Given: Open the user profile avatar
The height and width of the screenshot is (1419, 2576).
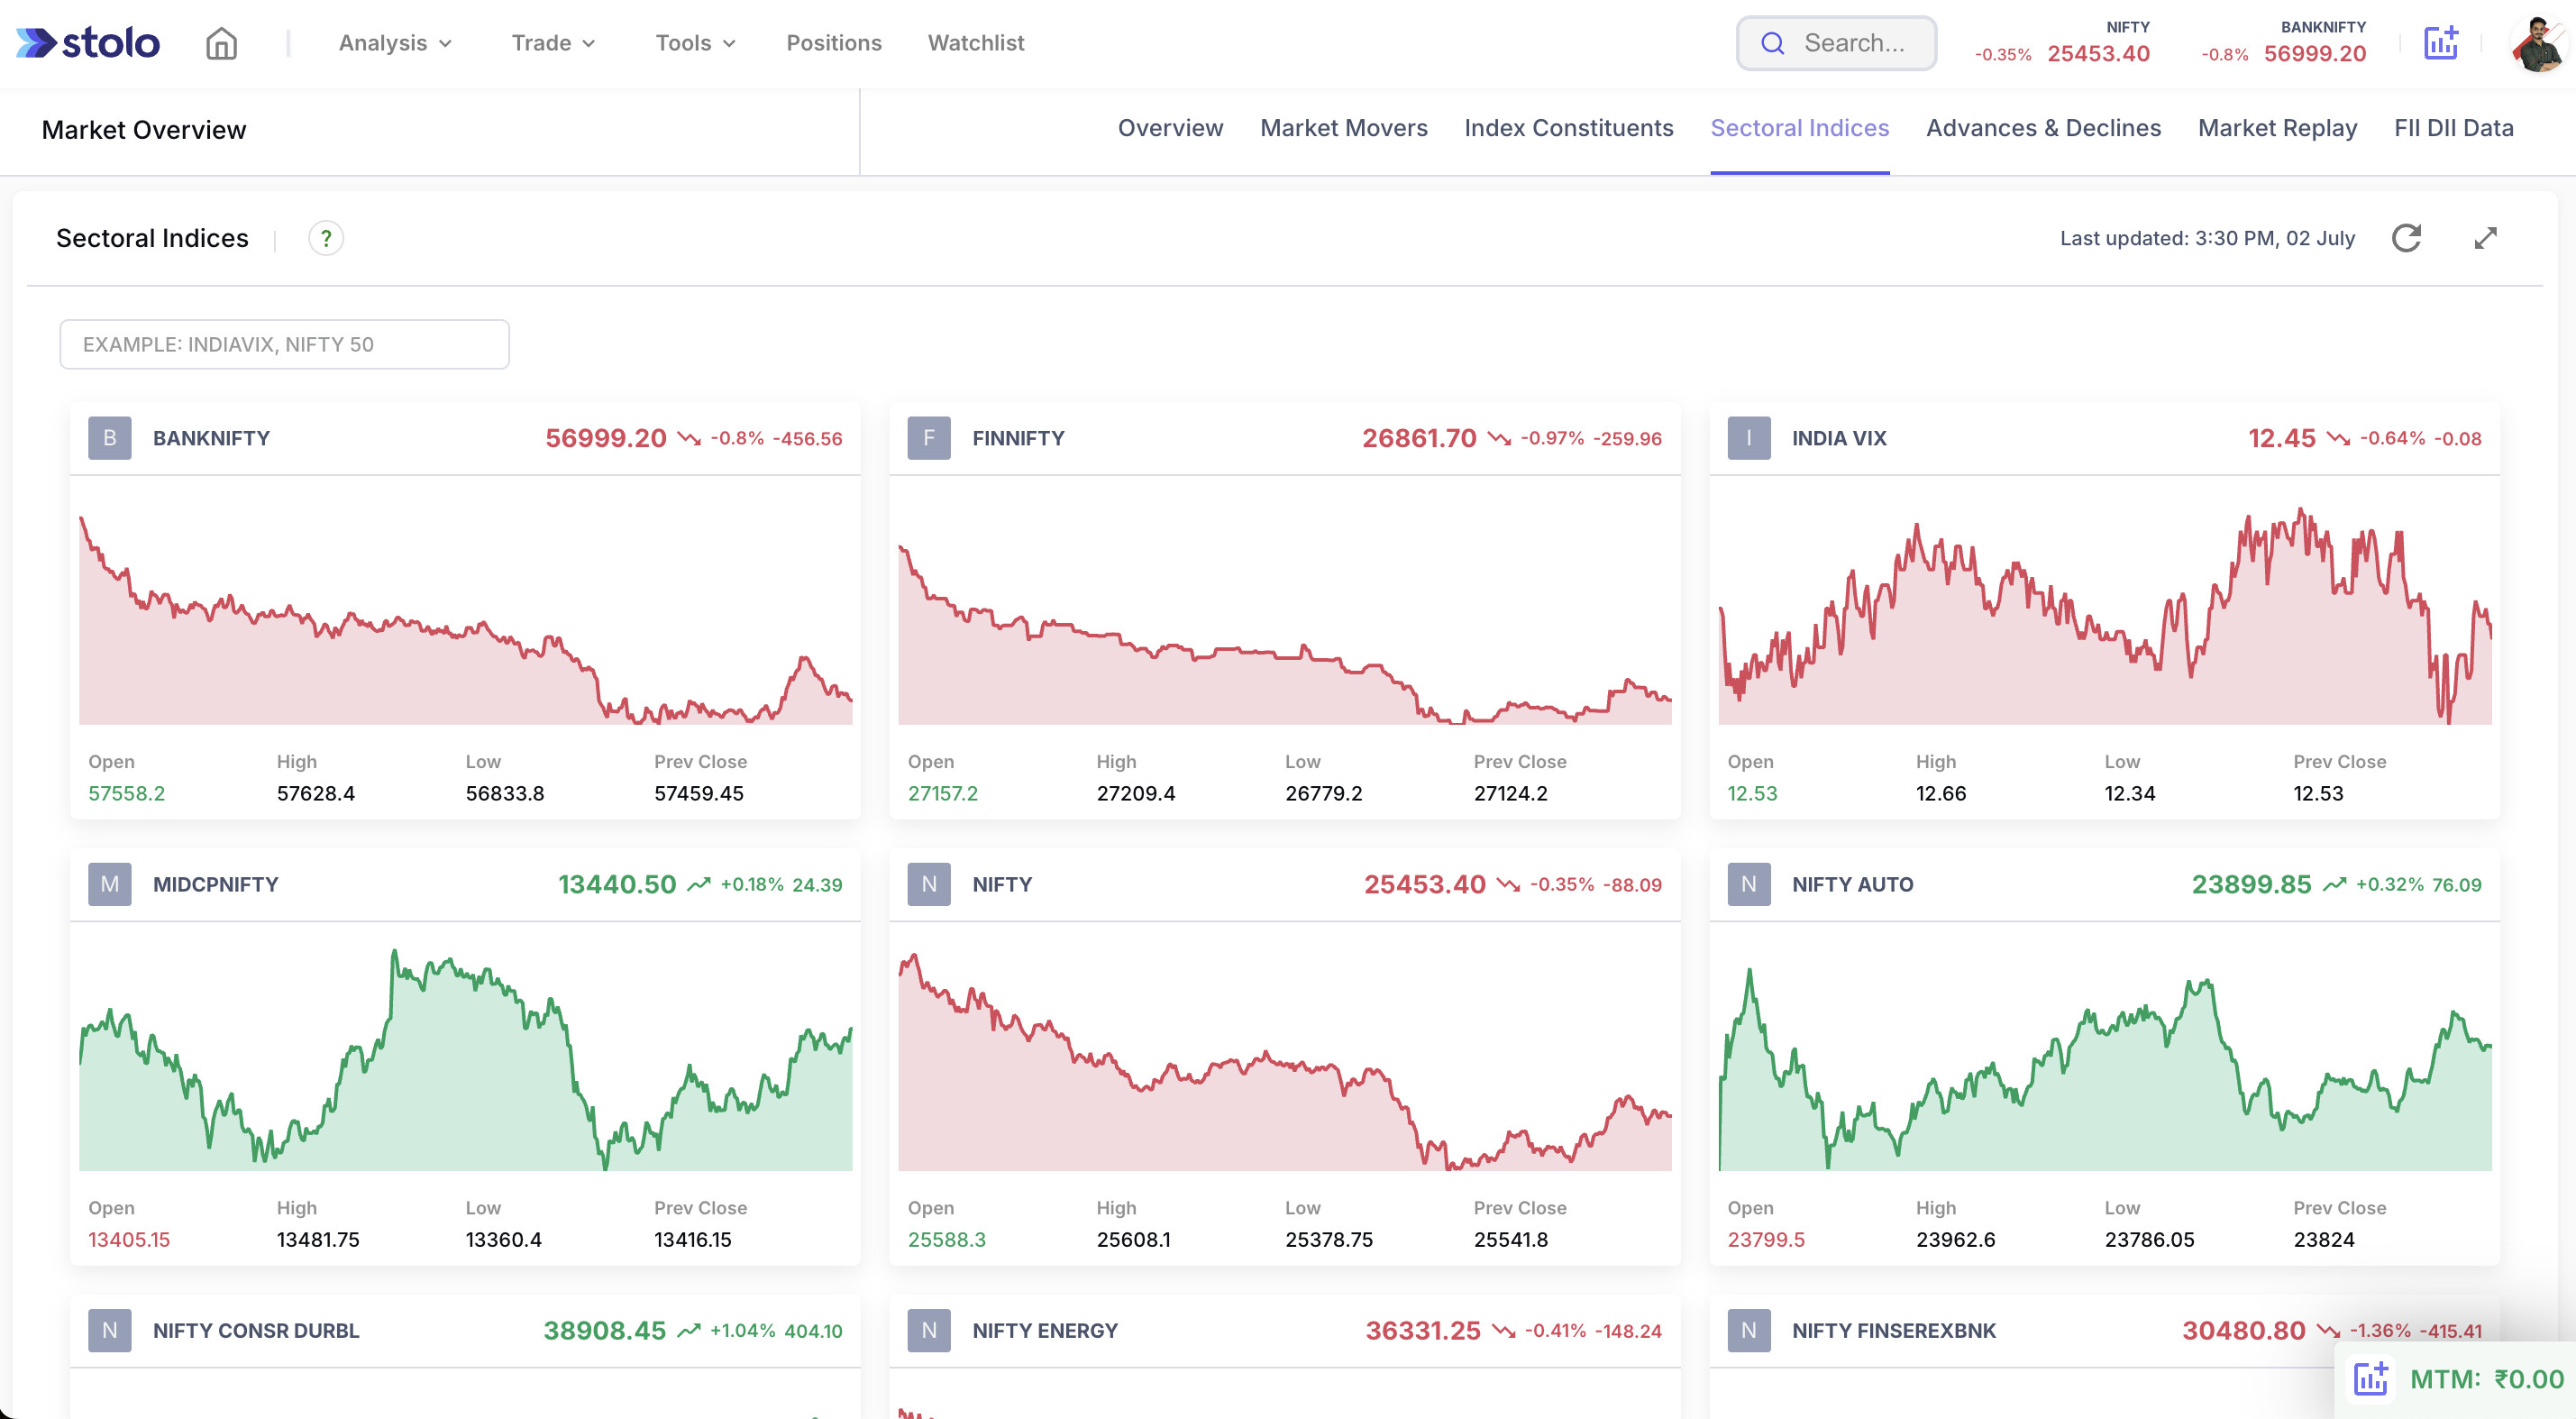Looking at the screenshot, I should pos(2538,44).
